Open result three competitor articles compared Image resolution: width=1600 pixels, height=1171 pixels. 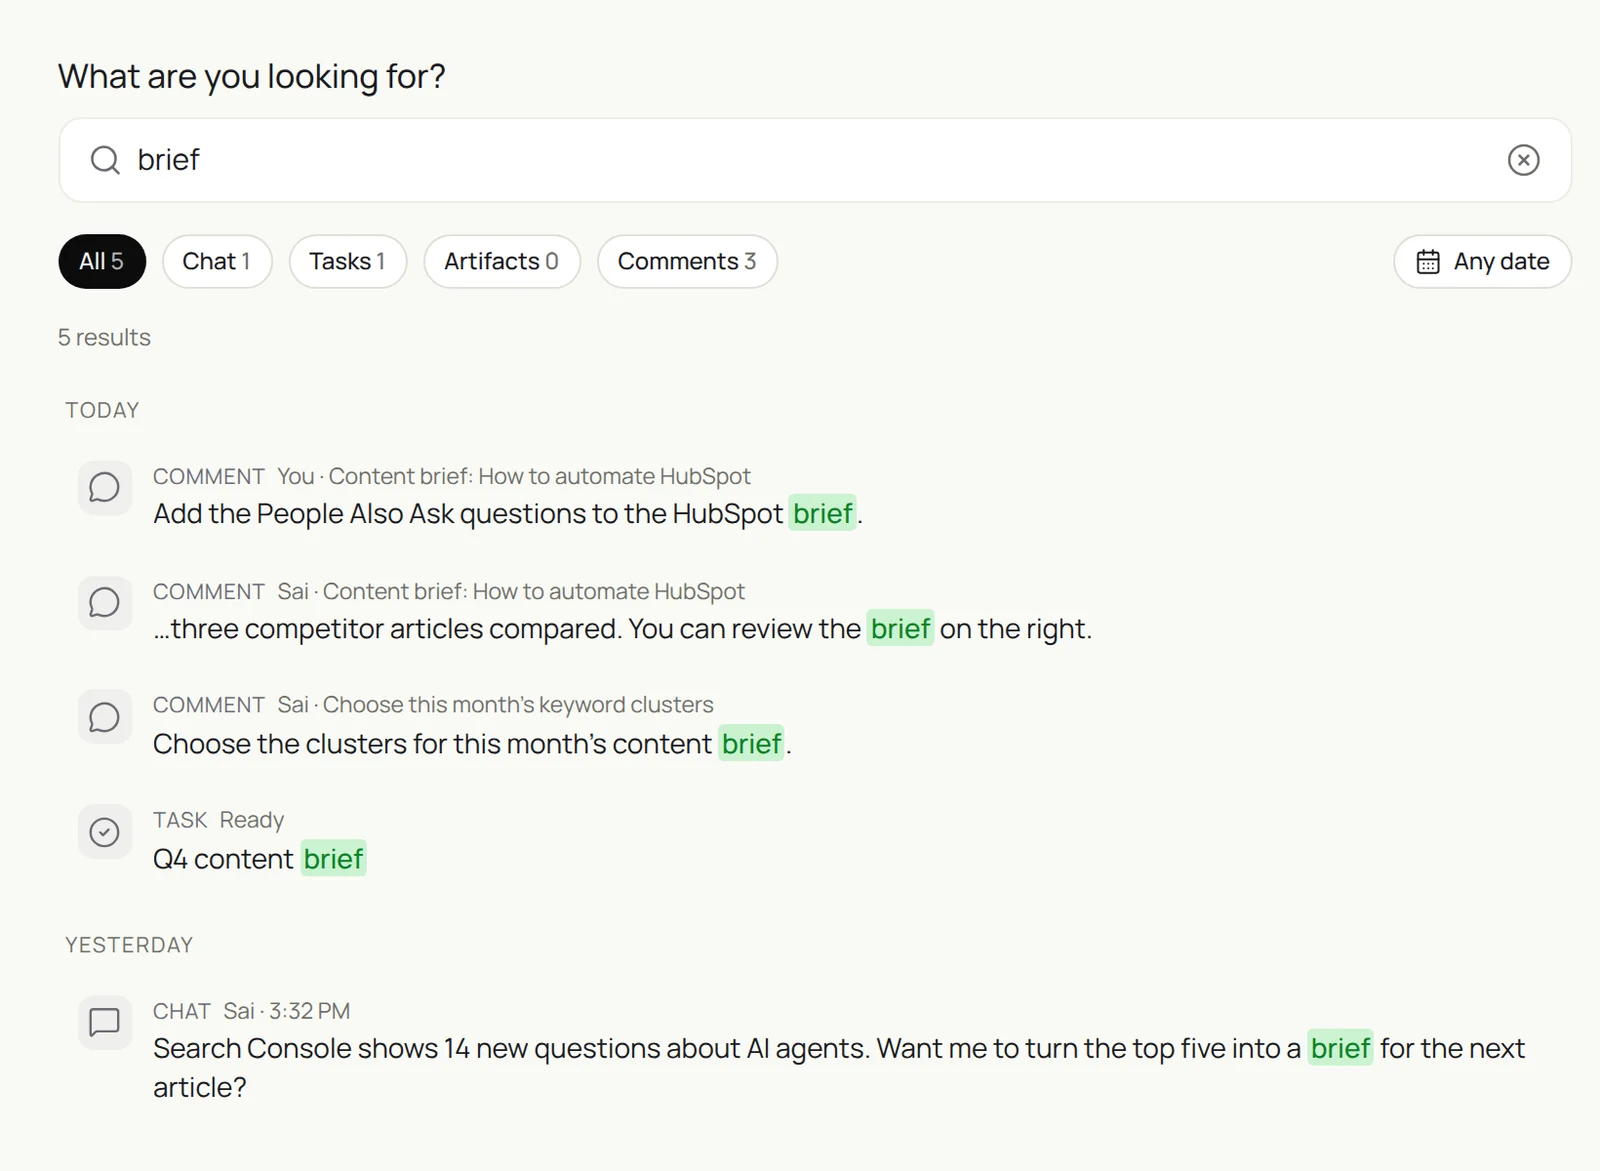622,629
